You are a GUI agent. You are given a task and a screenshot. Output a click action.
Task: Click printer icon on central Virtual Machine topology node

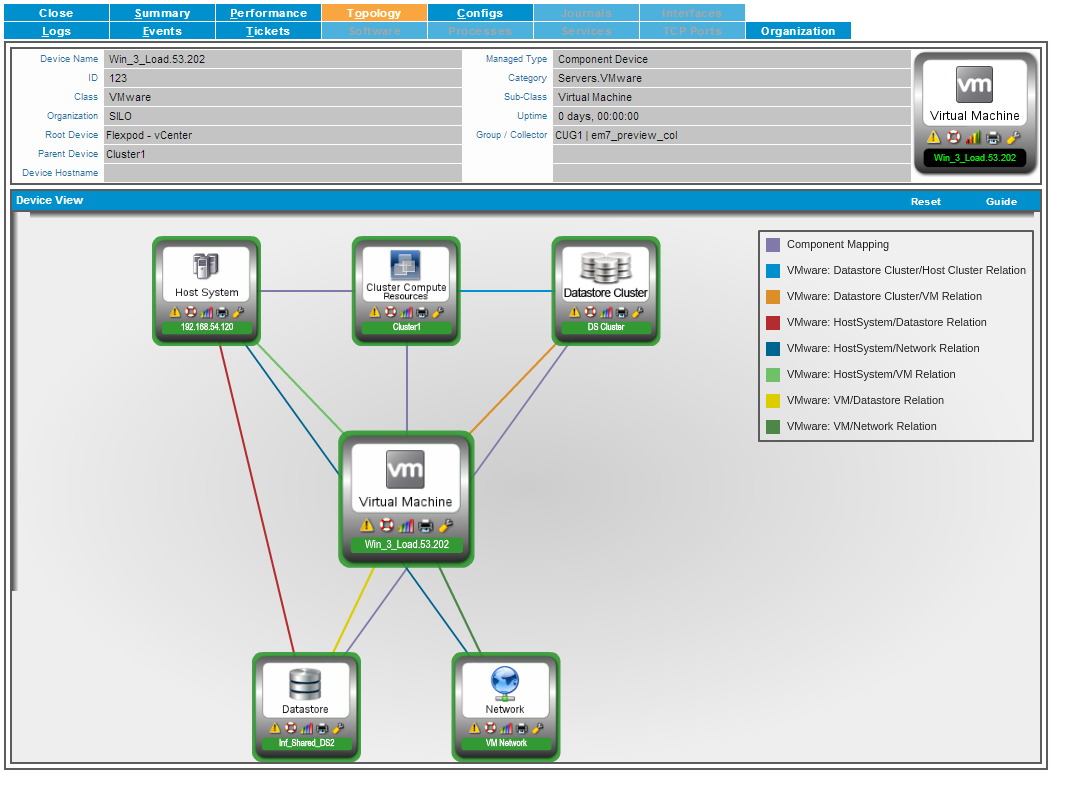point(425,525)
